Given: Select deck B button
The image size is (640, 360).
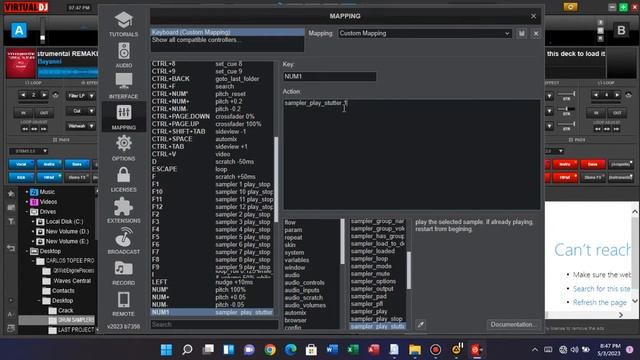Looking at the screenshot, I should click(x=621, y=30).
